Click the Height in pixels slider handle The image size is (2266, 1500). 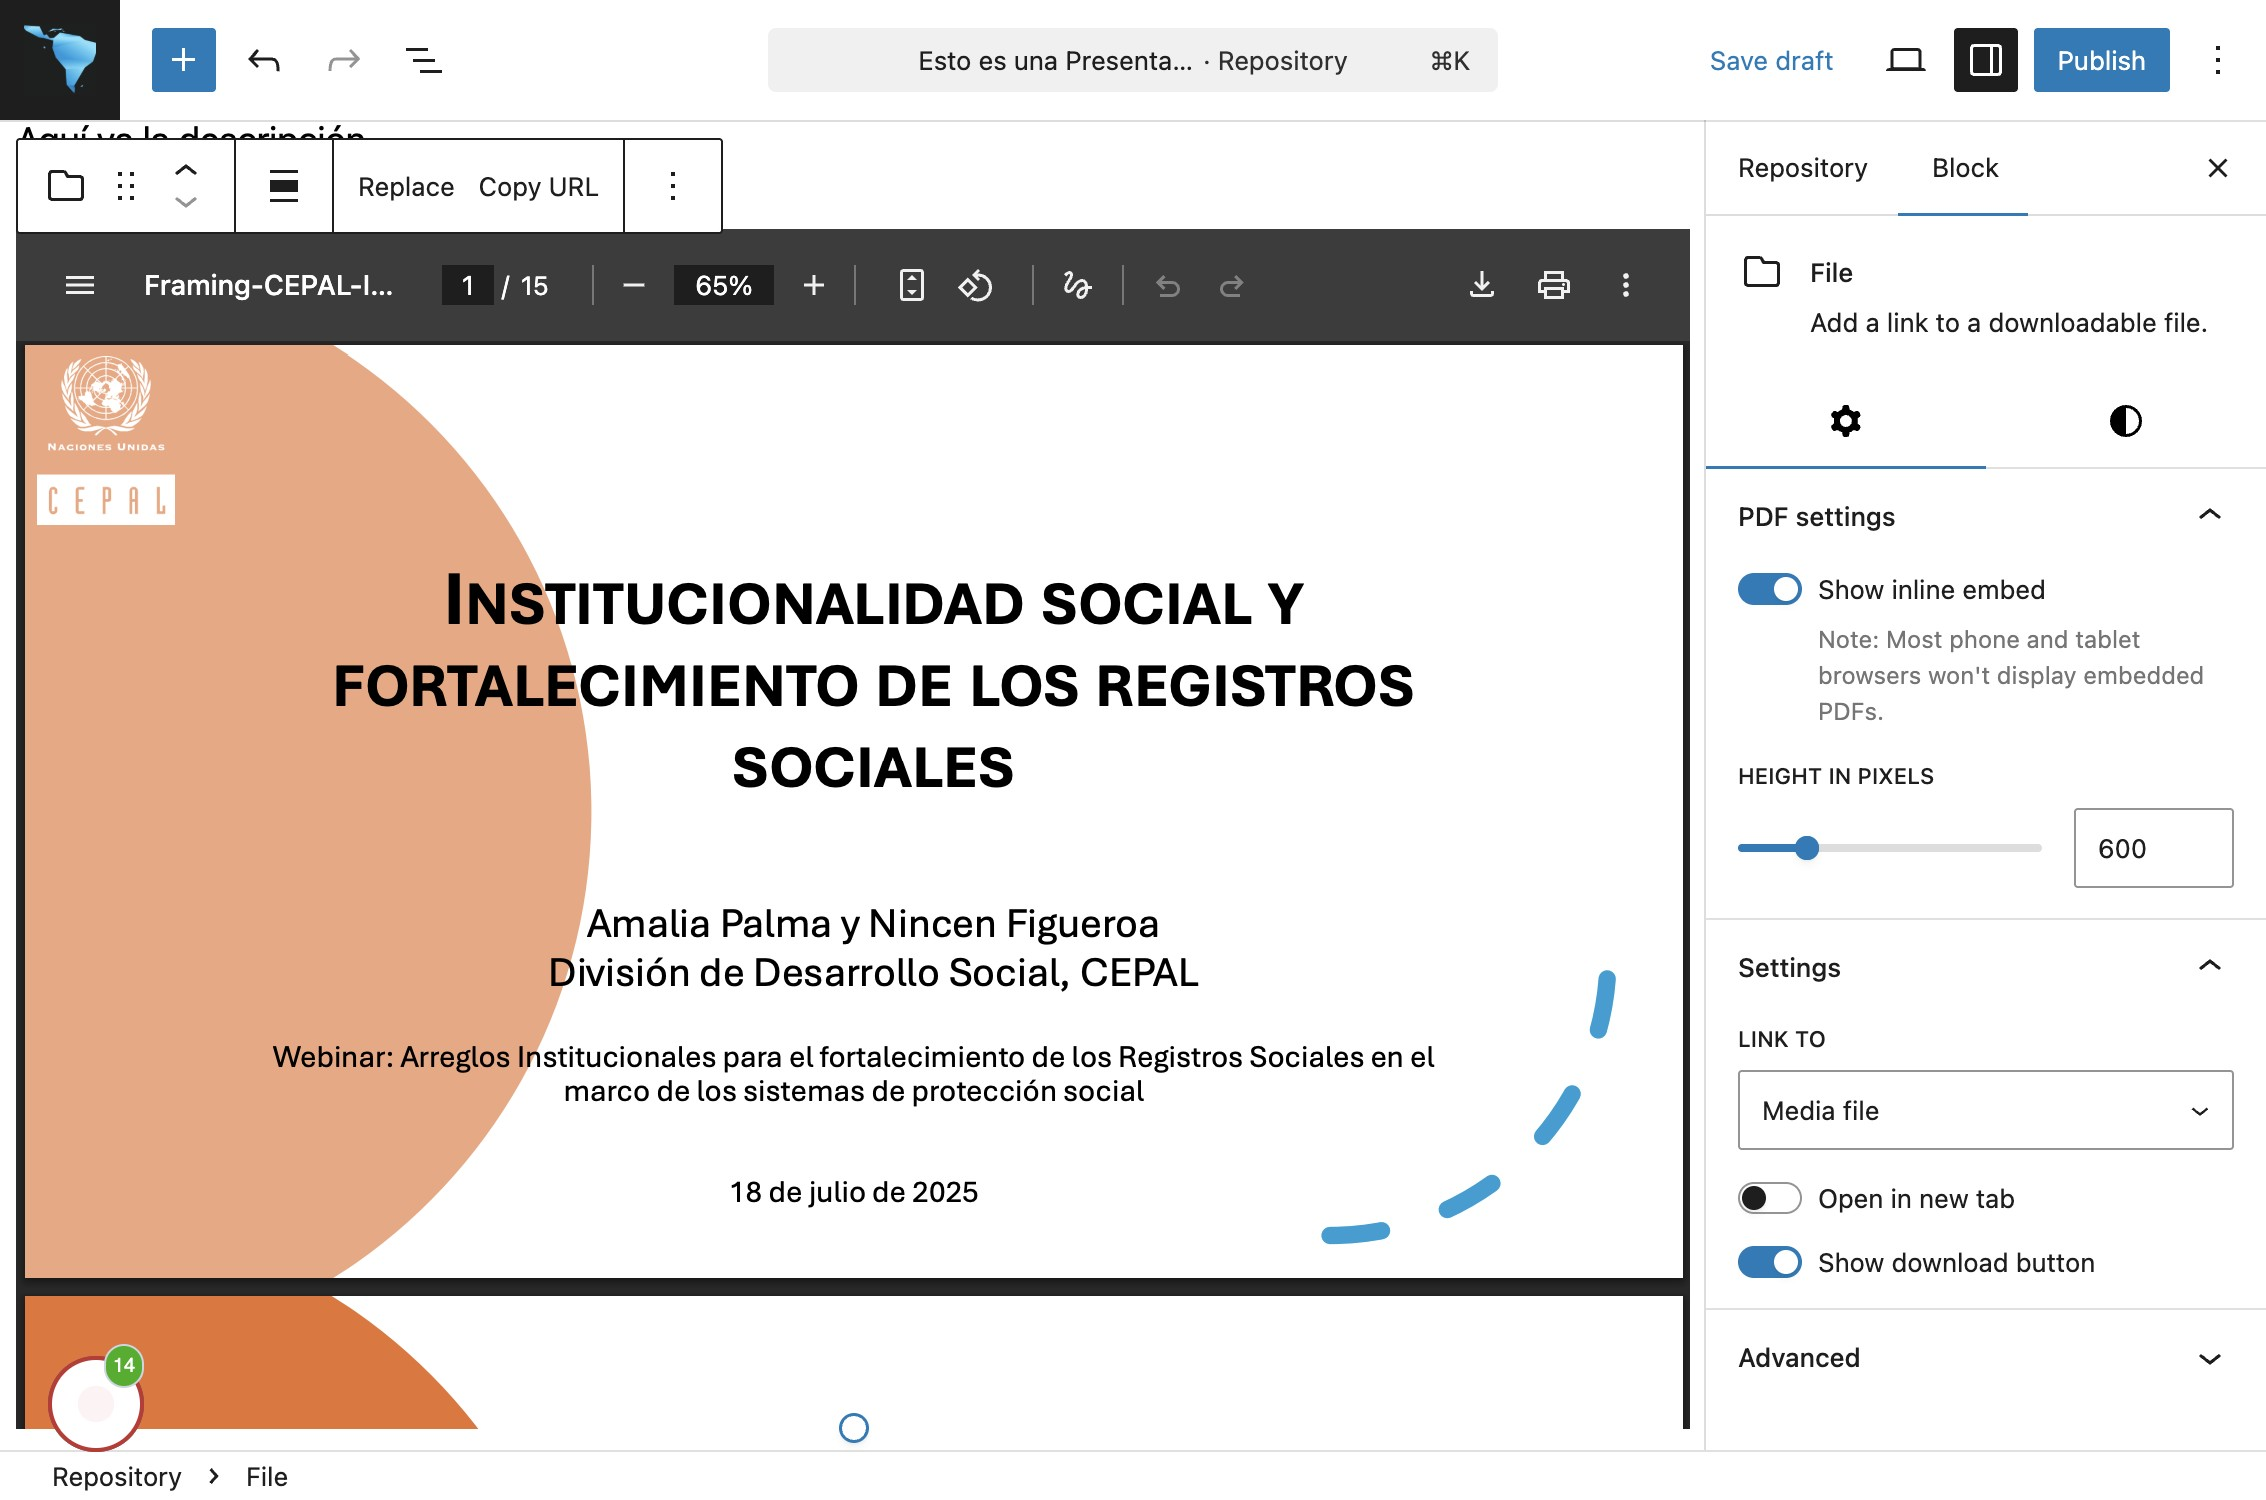tap(1806, 848)
